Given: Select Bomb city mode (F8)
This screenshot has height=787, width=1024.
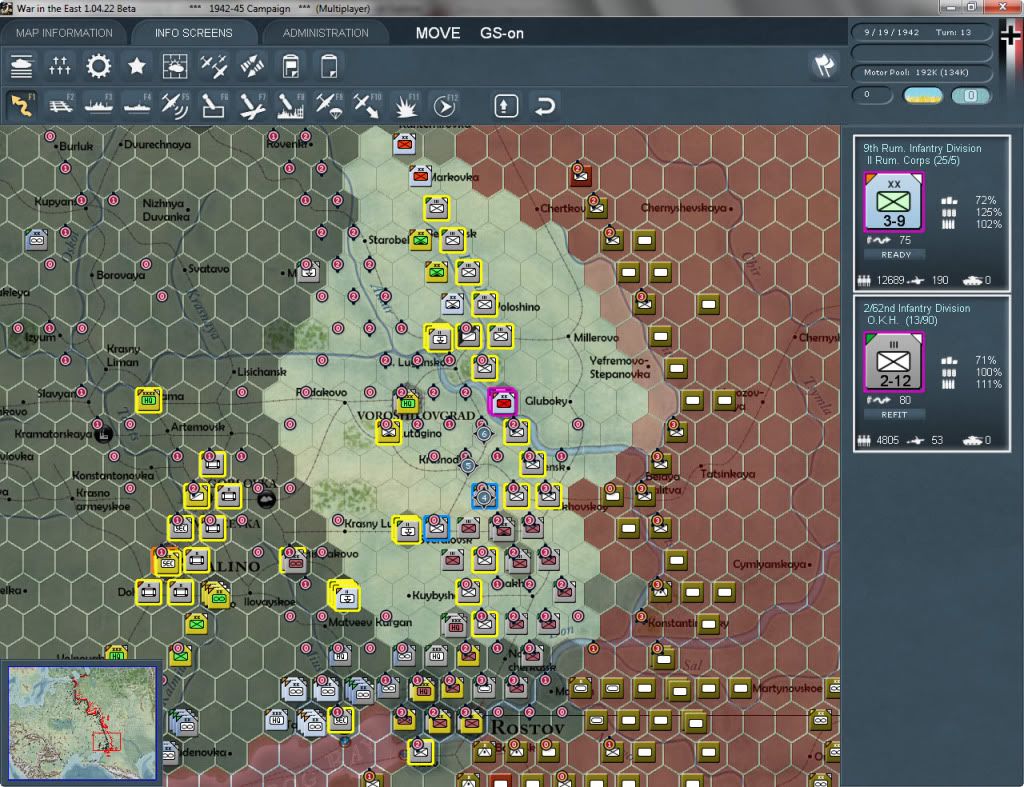Looking at the screenshot, I should (x=291, y=105).
